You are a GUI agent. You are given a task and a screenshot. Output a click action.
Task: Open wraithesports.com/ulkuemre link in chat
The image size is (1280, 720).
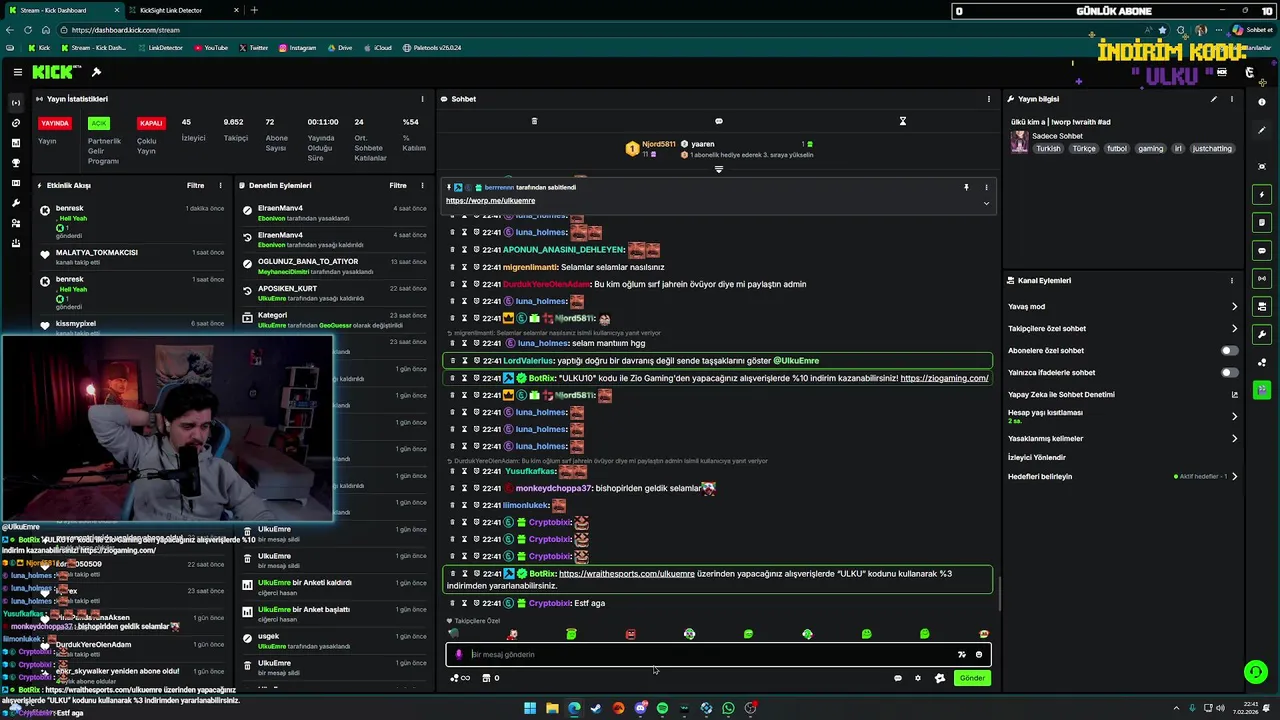point(627,574)
